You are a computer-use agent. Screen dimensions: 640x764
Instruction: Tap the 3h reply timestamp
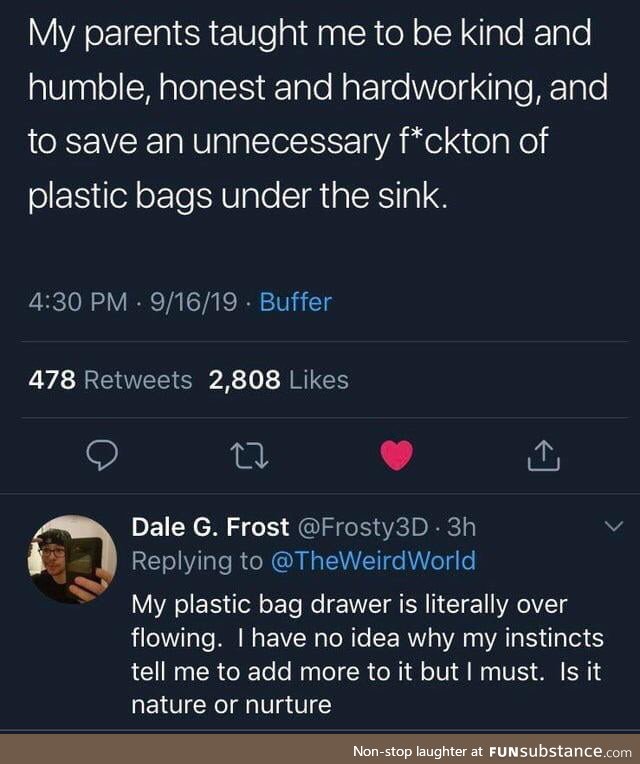[461, 527]
